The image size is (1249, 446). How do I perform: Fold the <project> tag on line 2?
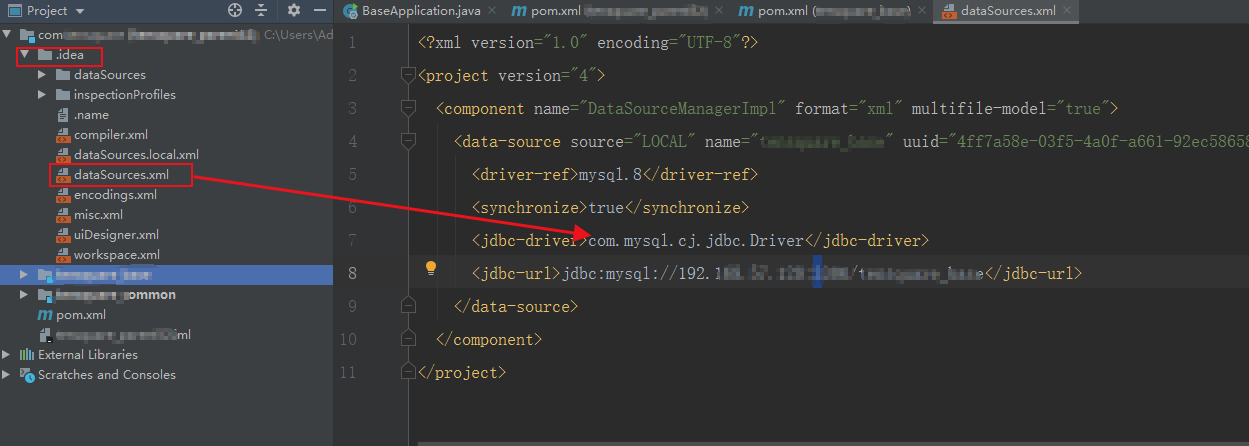[407, 75]
